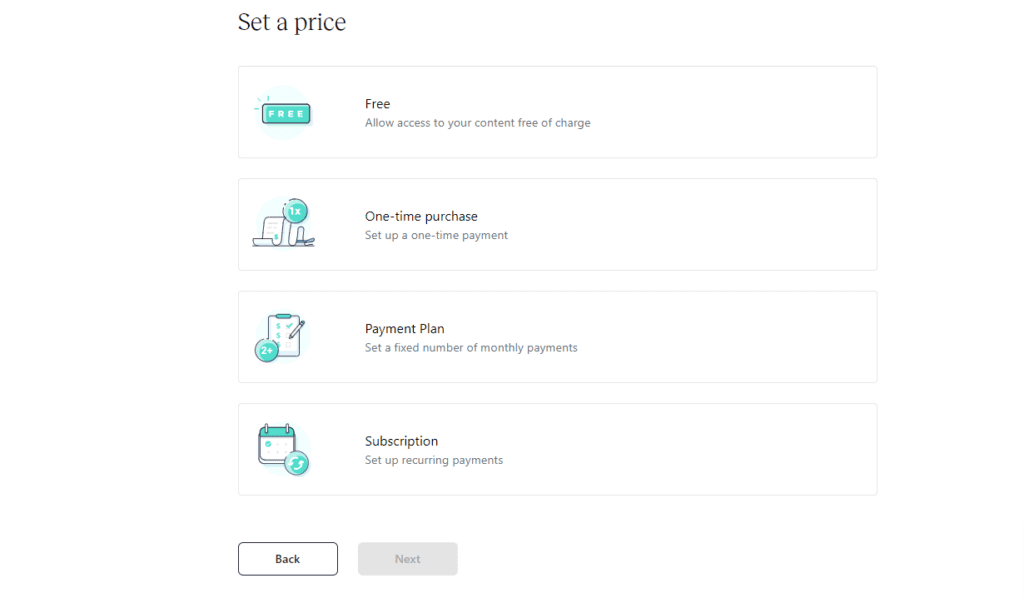Click the "2+" badge on clipboard icon
The width and height of the screenshot is (1024, 613).
coord(267,350)
